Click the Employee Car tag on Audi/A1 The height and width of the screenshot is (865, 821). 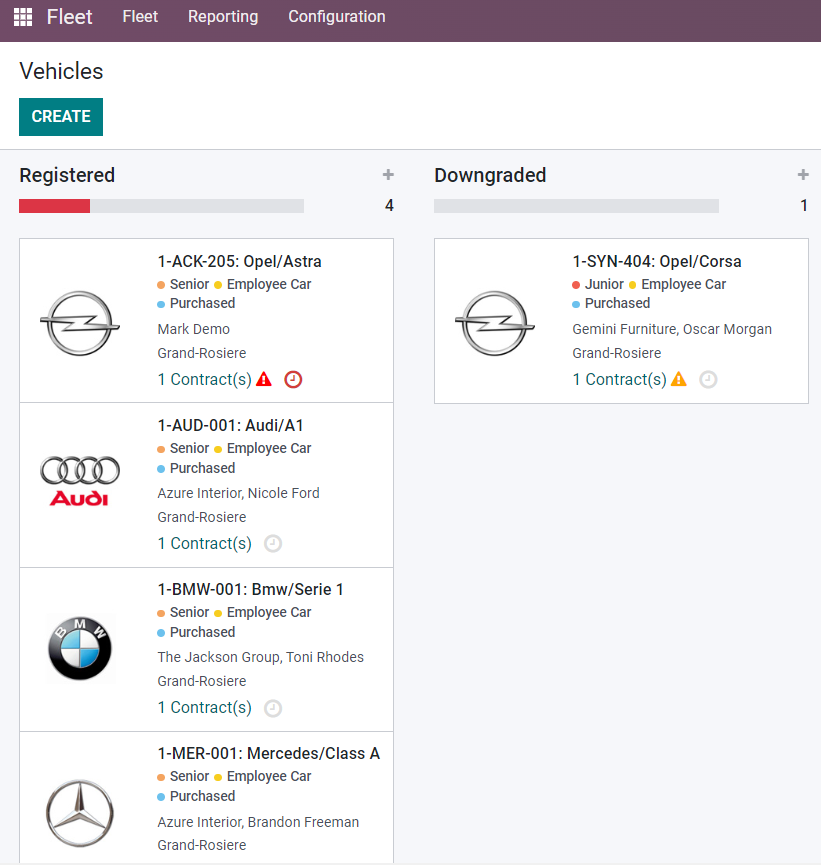click(263, 448)
